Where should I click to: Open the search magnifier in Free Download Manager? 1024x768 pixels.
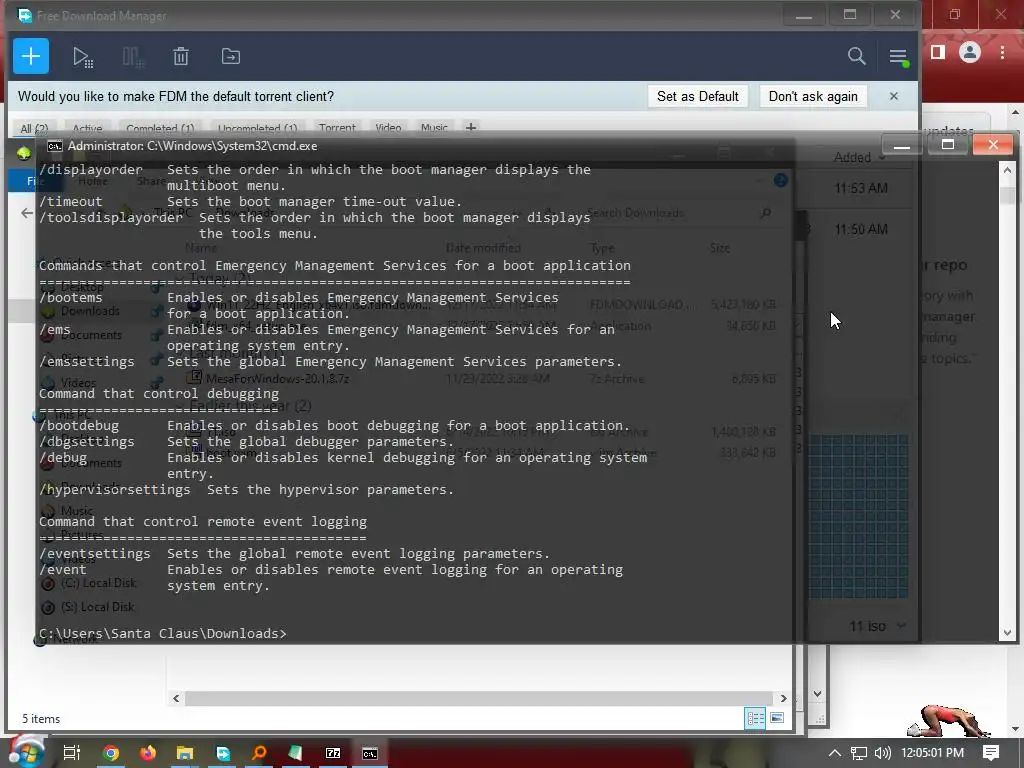pyautogui.click(x=856, y=56)
